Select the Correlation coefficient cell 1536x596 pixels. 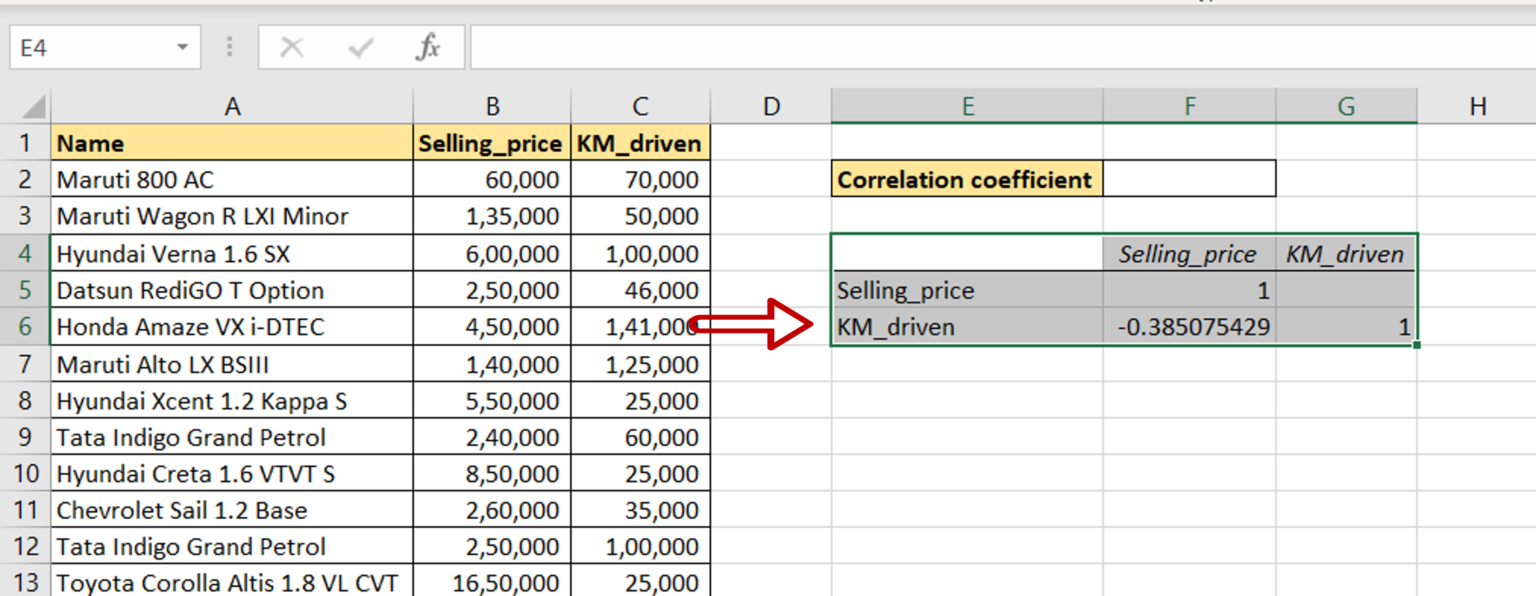pyautogui.click(x=966, y=179)
